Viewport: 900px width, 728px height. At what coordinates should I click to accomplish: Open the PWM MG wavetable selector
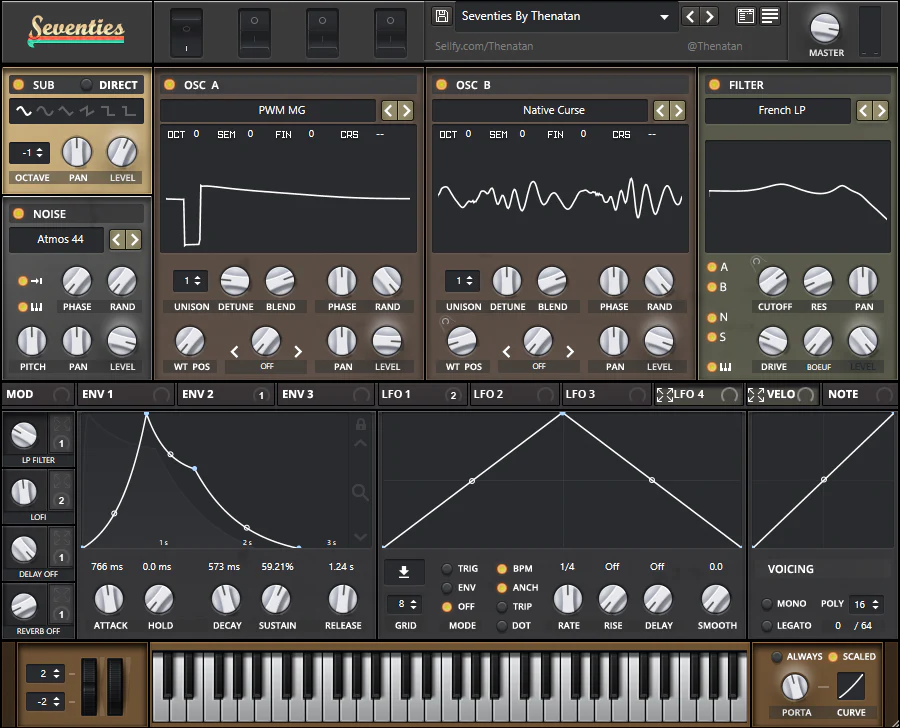click(268, 111)
